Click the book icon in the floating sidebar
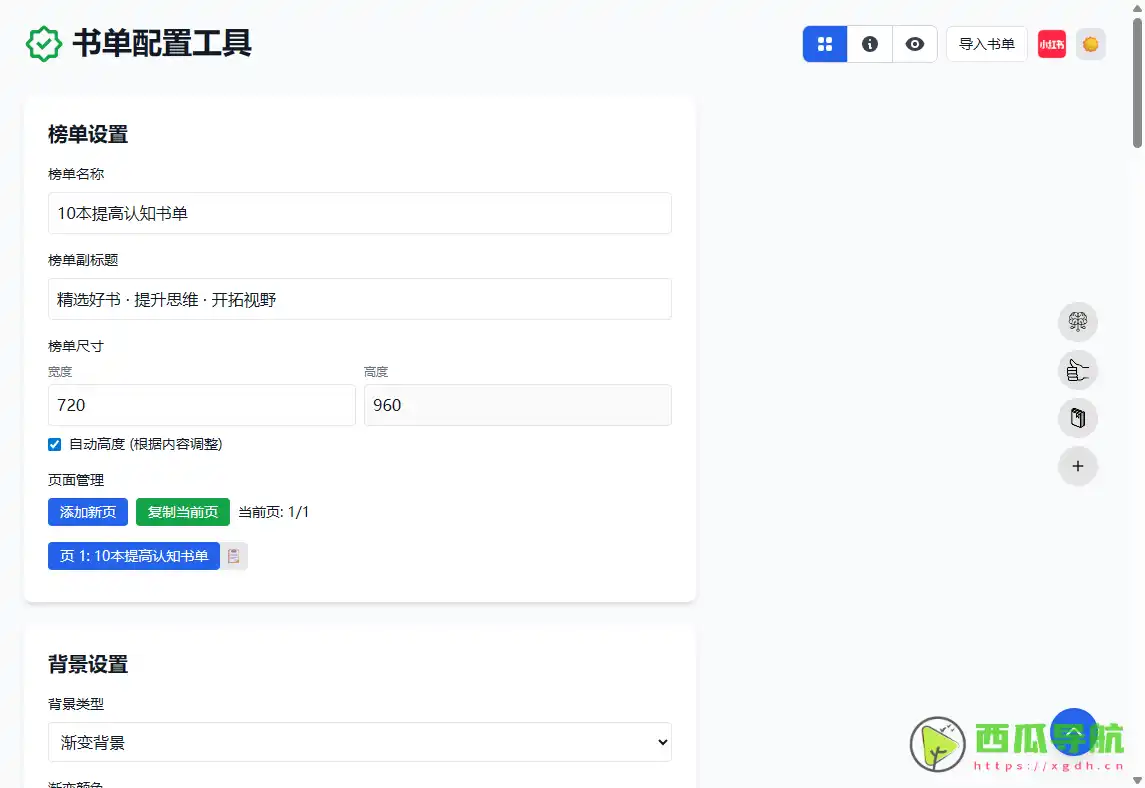Viewport: 1145px width, 788px height. pyautogui.click(x=1077, y=418)
